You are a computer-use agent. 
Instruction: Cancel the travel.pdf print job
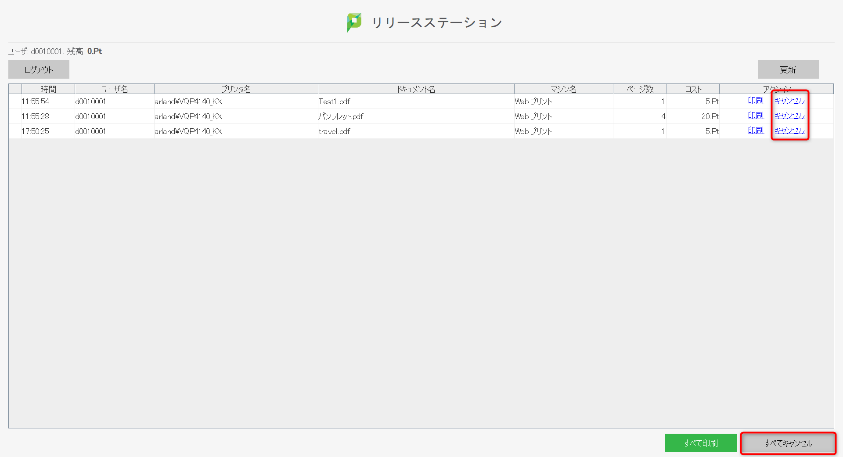(789, 131)
